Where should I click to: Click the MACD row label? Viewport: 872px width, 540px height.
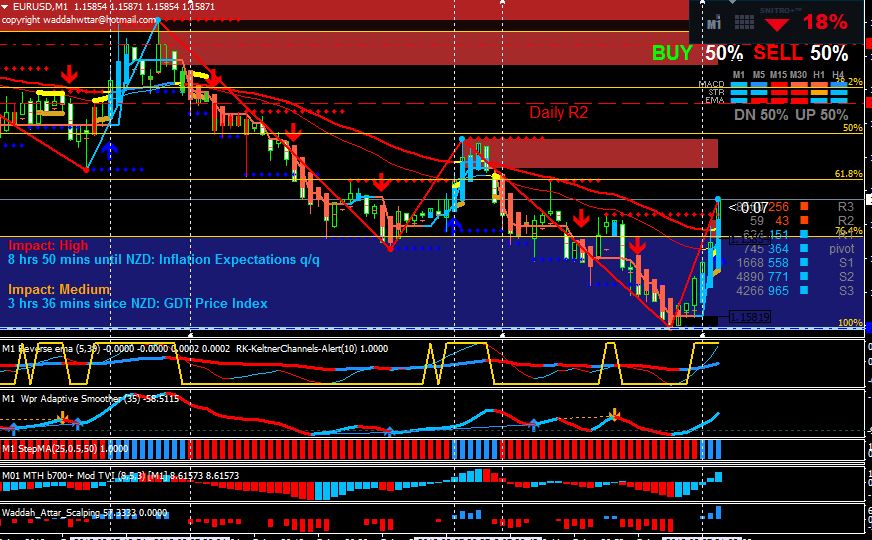(x=711, y=84)
